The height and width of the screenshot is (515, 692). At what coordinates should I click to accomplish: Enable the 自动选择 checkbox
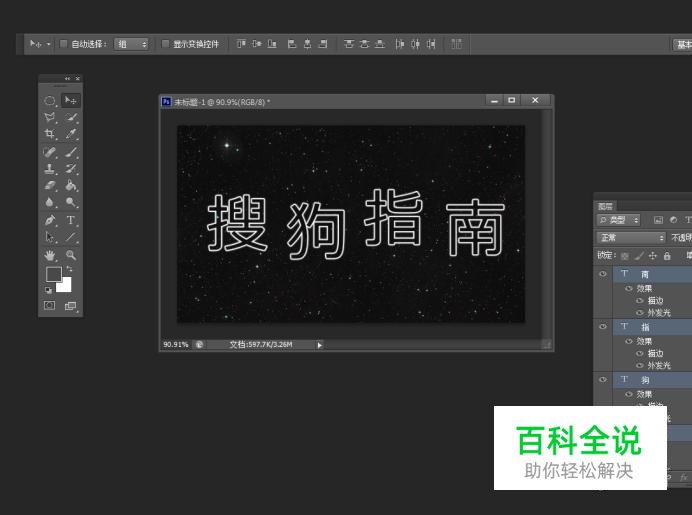(x=64, y=44)
